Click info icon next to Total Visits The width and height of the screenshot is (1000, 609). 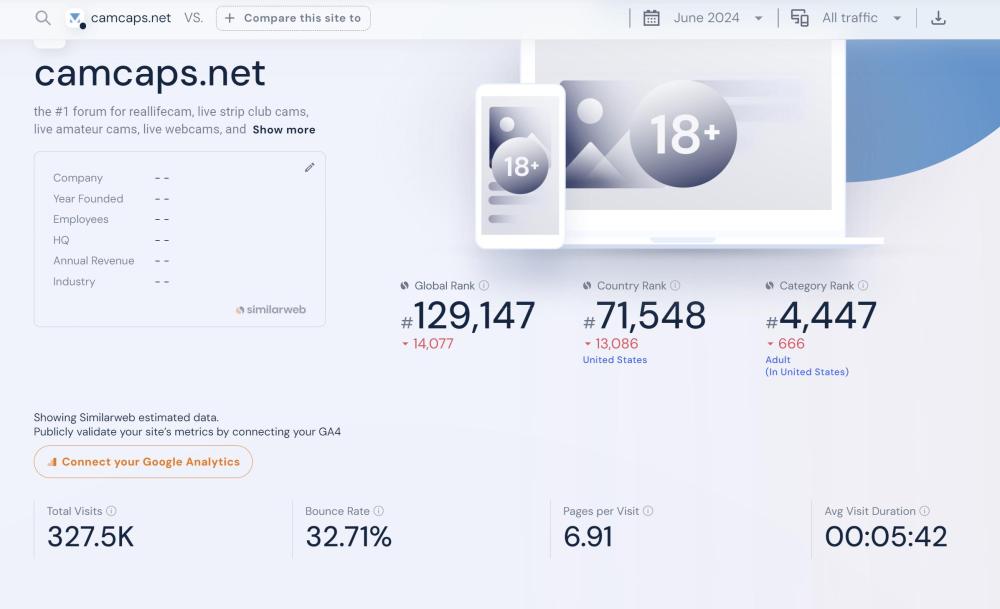111,511
